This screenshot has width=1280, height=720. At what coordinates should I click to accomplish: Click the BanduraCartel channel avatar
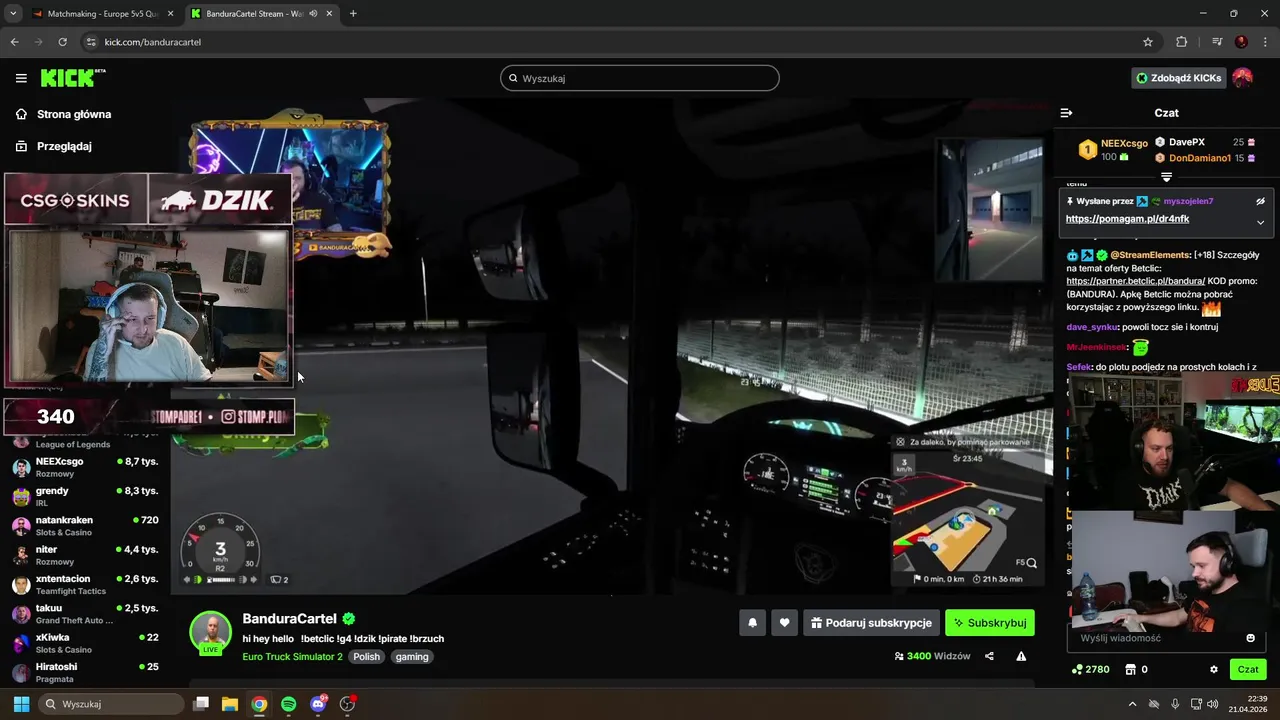pos(211,632)
